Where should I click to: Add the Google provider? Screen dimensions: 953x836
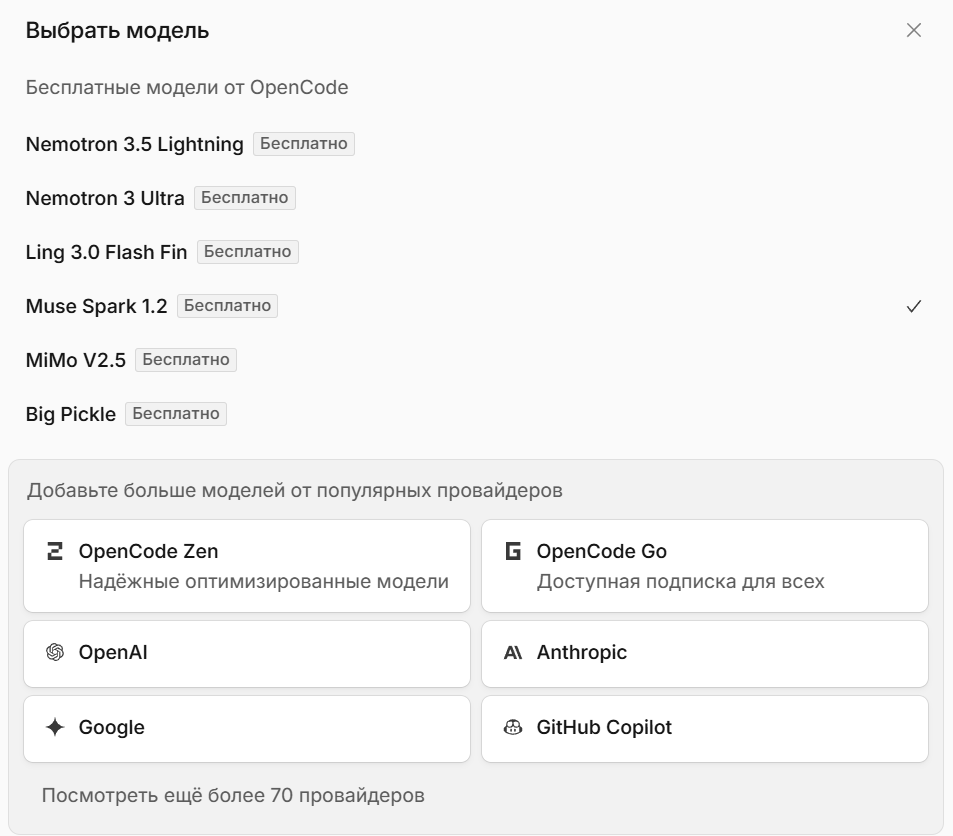tap(247, 729)
